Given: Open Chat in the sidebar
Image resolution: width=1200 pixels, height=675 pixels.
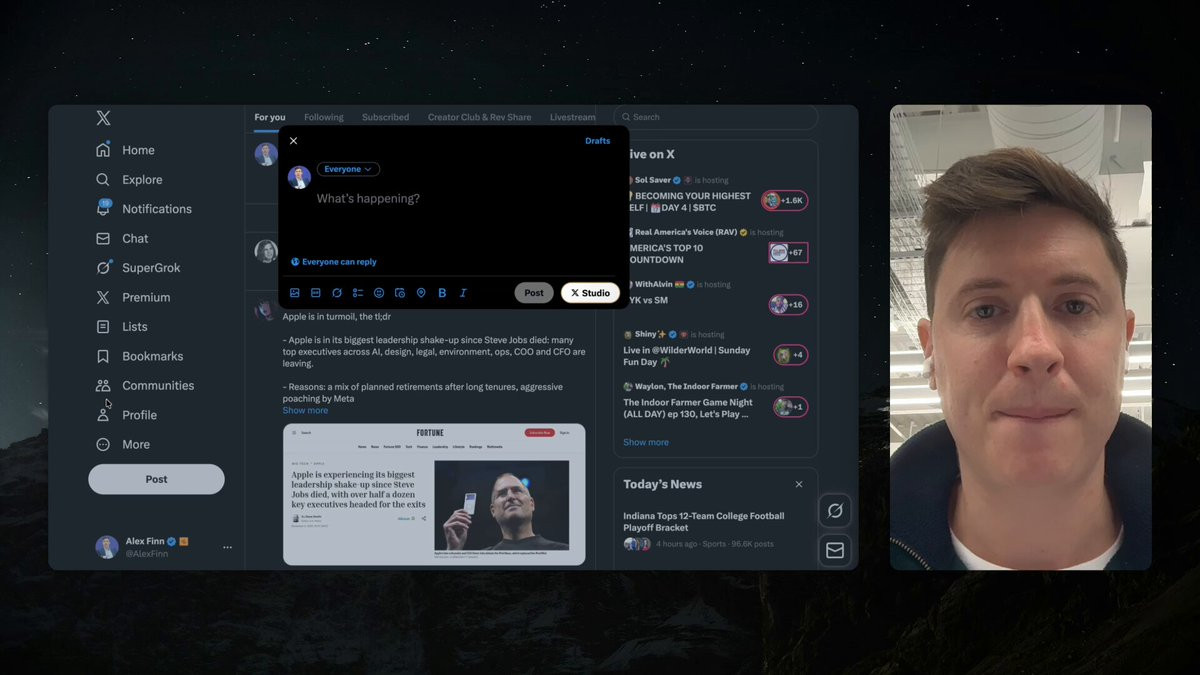Looking at the screenshot, I should [x=122, y=239].
